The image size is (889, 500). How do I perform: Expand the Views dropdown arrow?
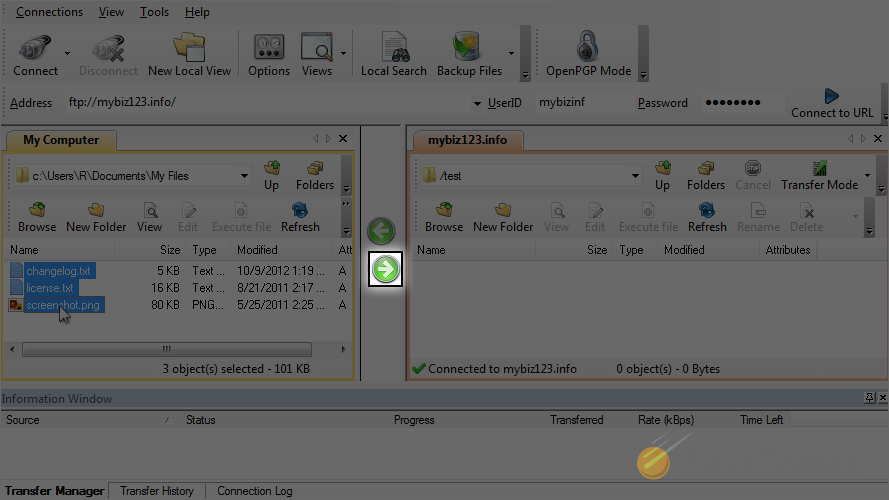(344, 53)
